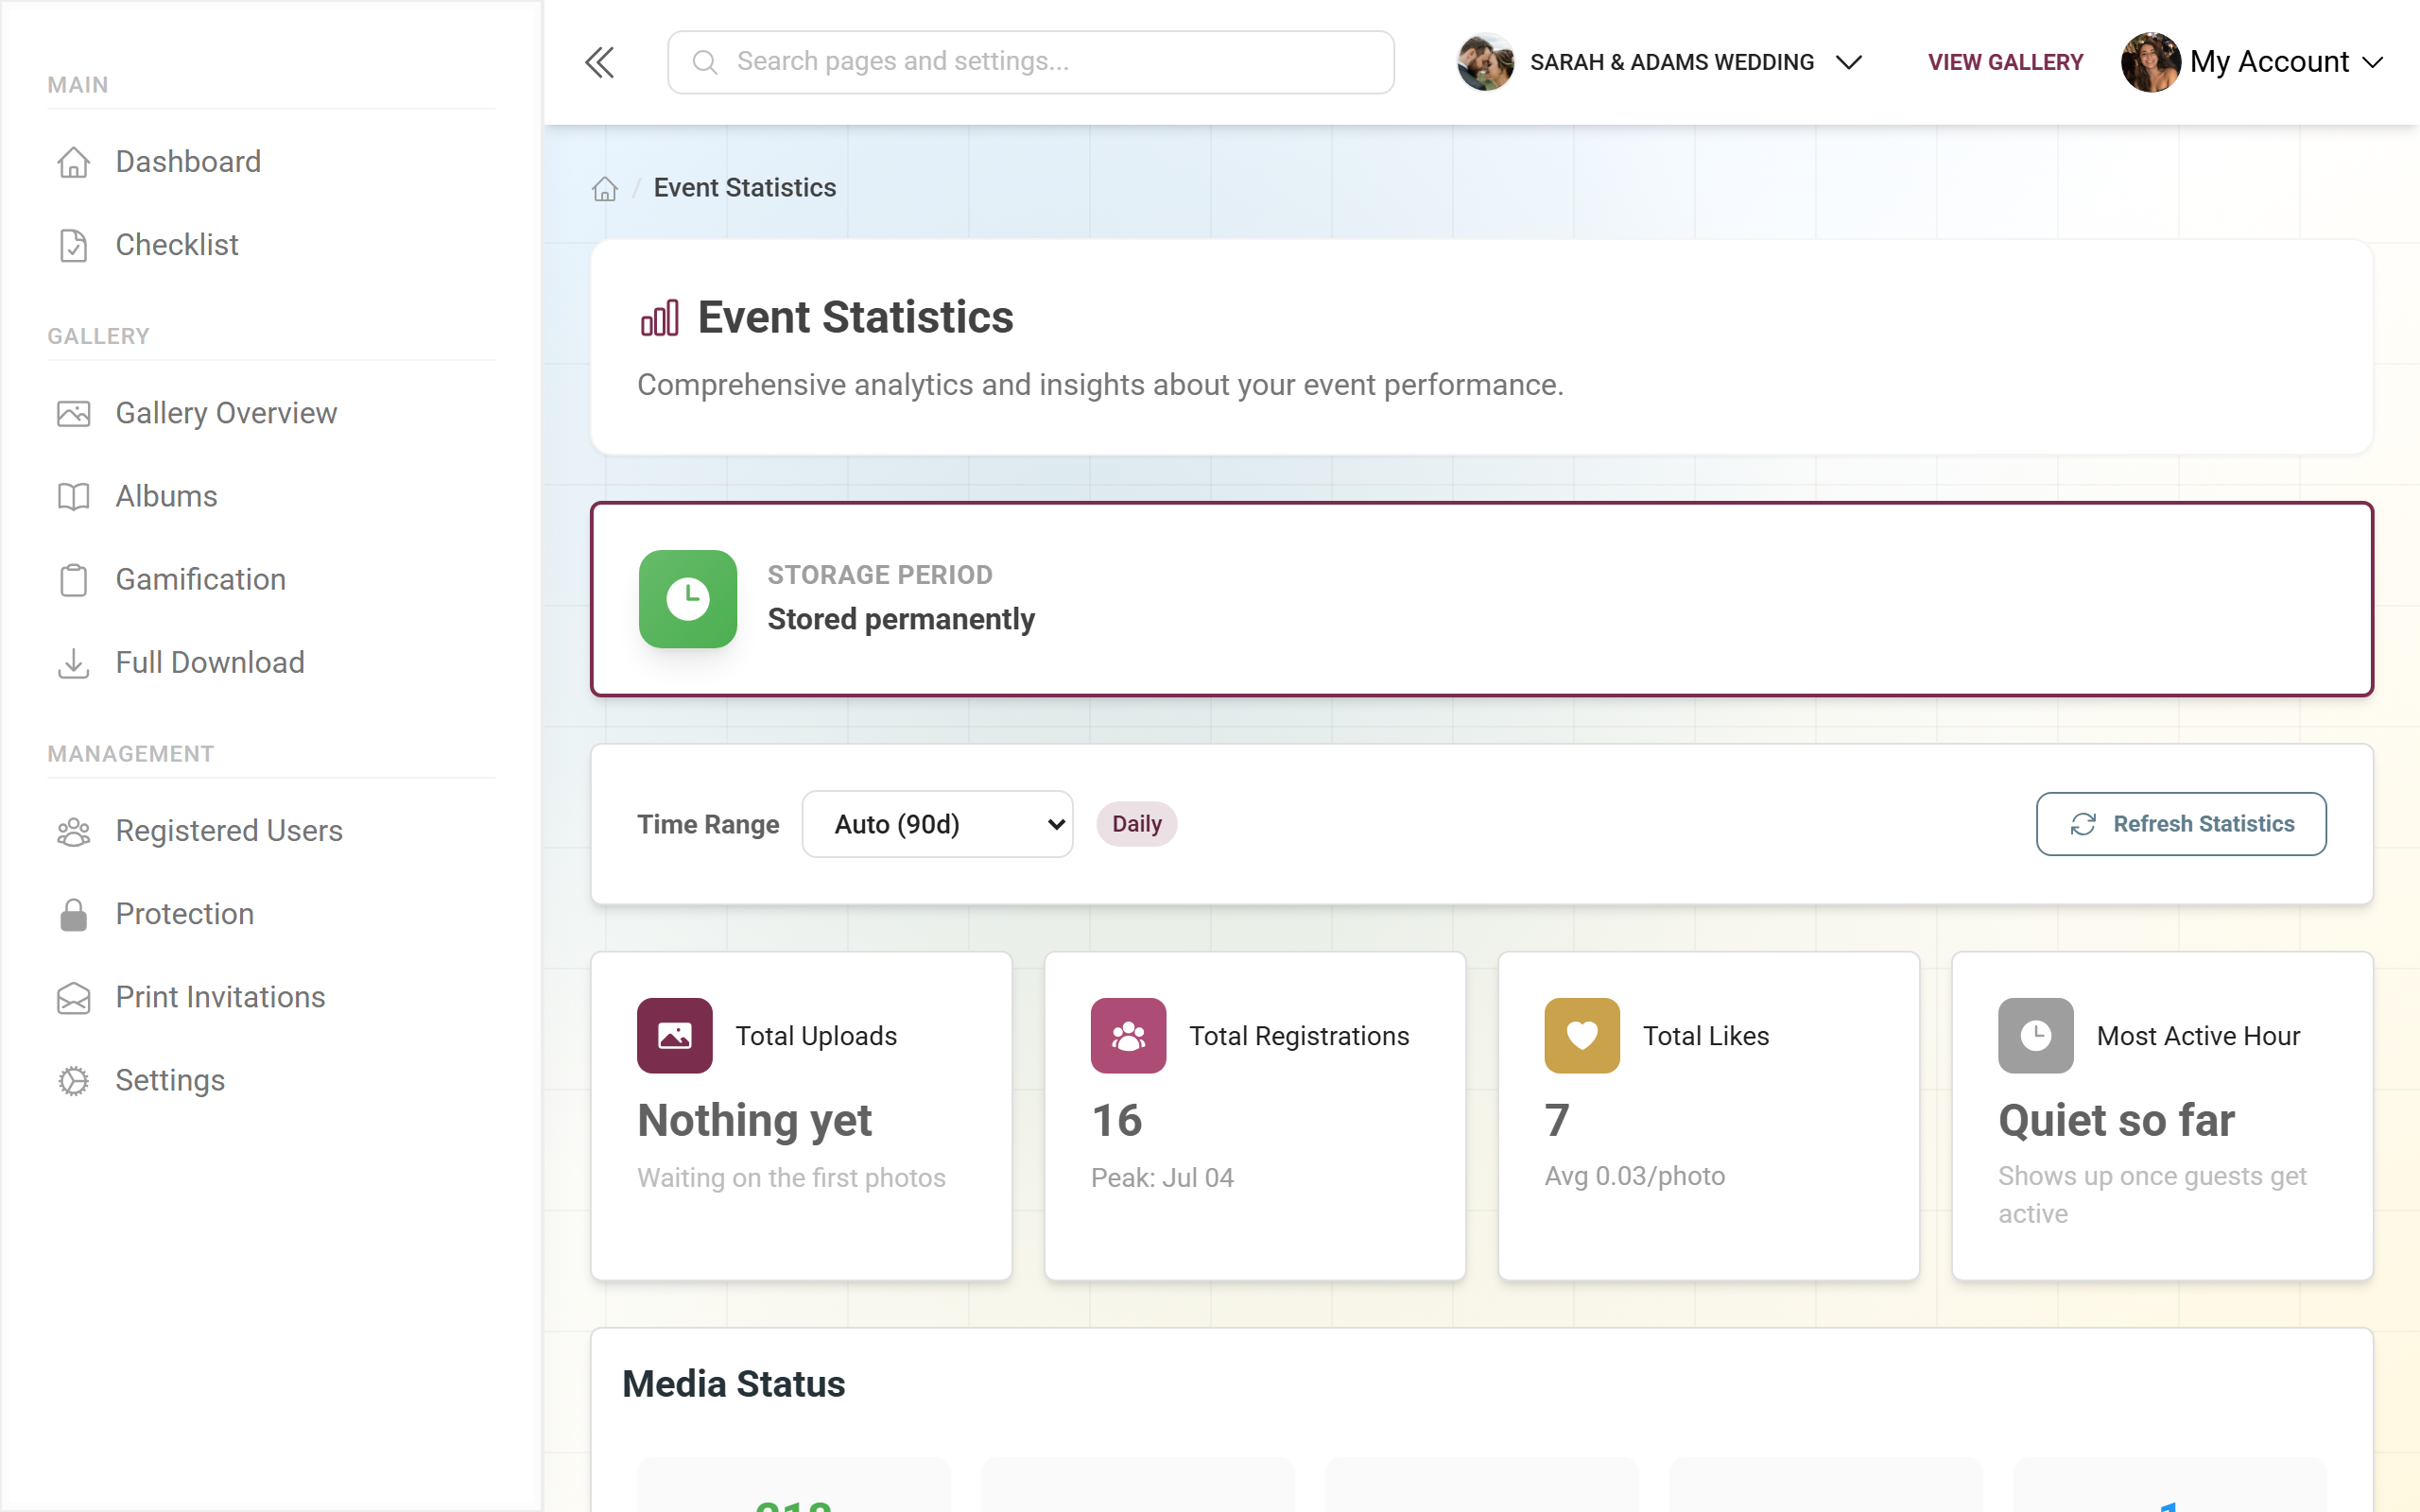Click Peak: Jul 04 text
Screen dimensions: 2420x1512
(x=1162, y=1178)
